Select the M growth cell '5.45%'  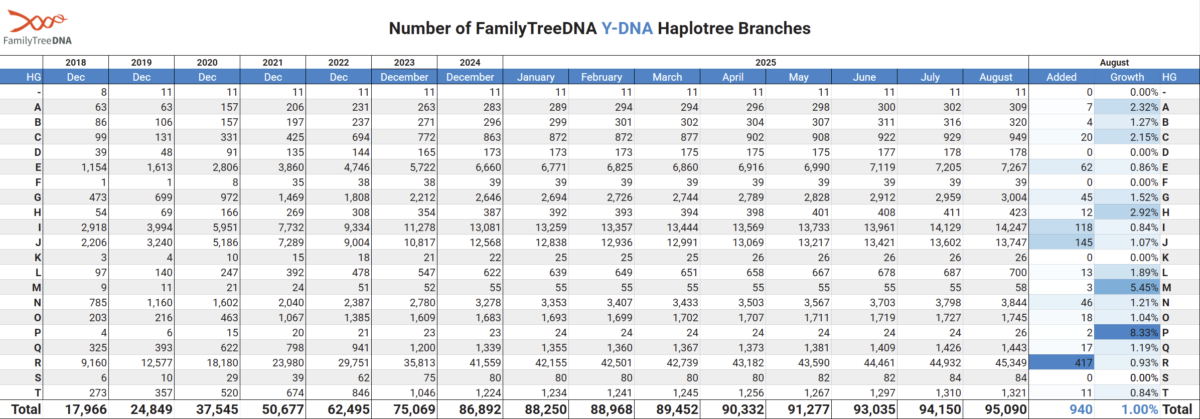point(1127,286)
